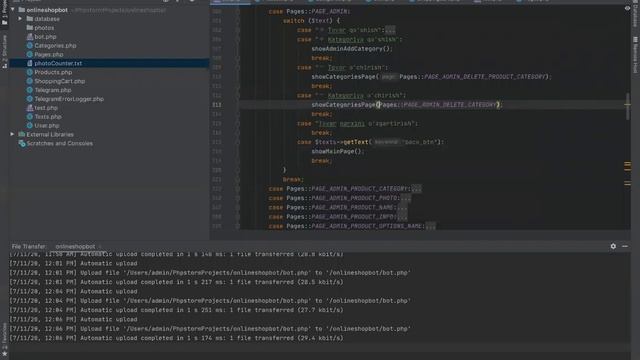Click the showMainPage() call
640x360 pixels.
(x=338, y=151)
